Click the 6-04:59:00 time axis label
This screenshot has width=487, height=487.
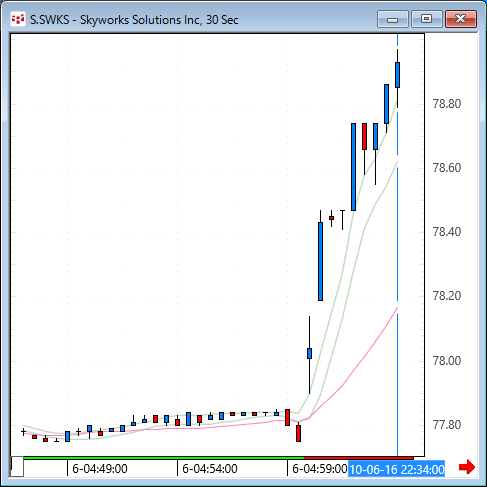pyautogui.click(x=319, y=469)
